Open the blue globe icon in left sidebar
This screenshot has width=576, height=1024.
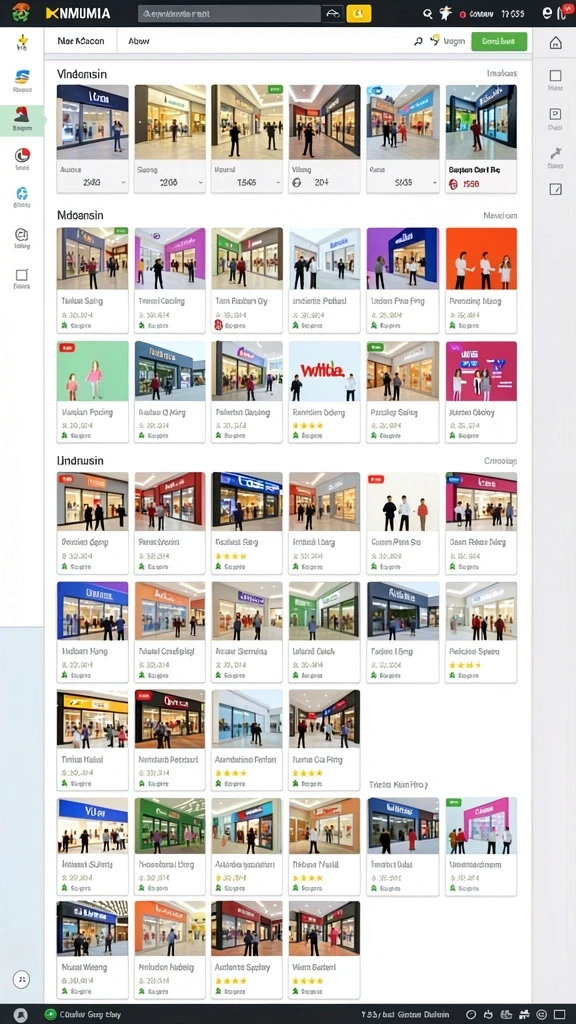point(22,193)
